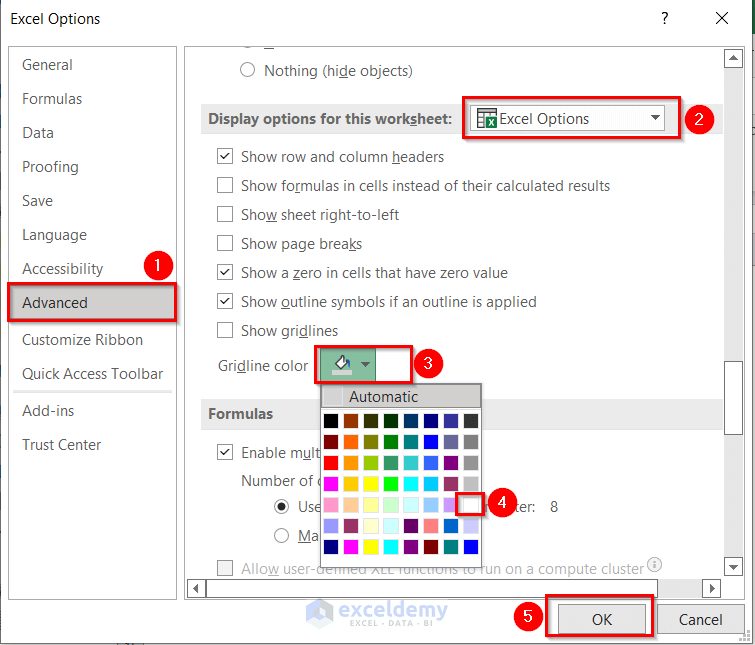Close the Excel Options dialog
Screen dimensions: 755x645
[x=722, y=18]
